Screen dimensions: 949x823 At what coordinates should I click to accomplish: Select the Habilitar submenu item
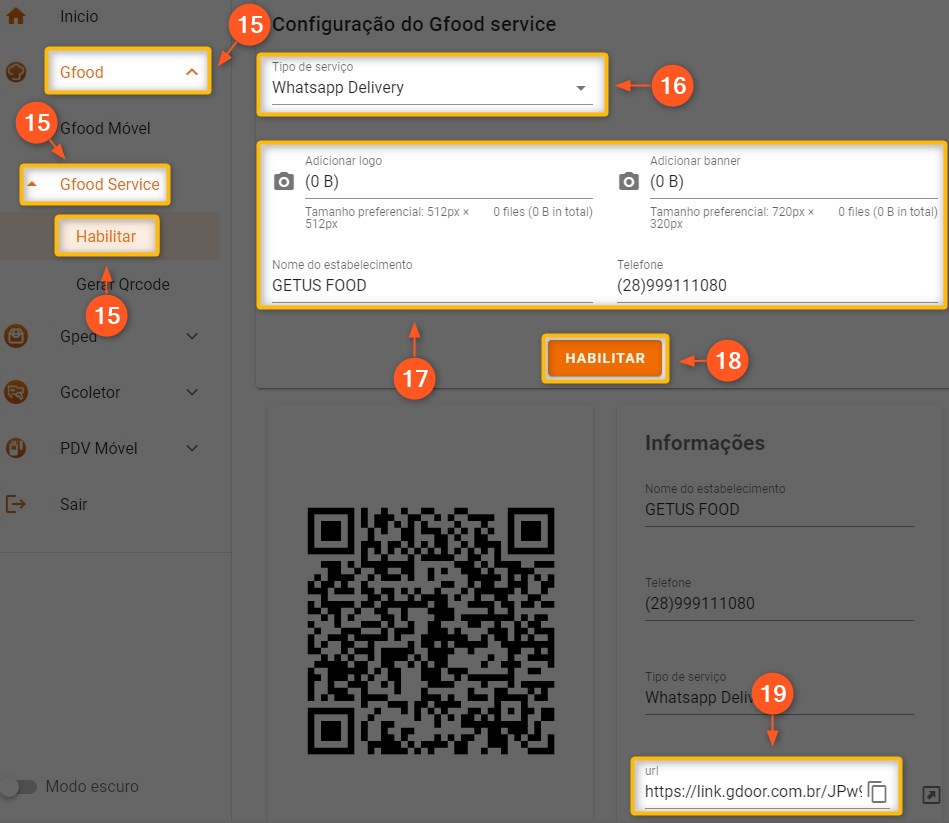pyautogui.click(x=106, y=237)
